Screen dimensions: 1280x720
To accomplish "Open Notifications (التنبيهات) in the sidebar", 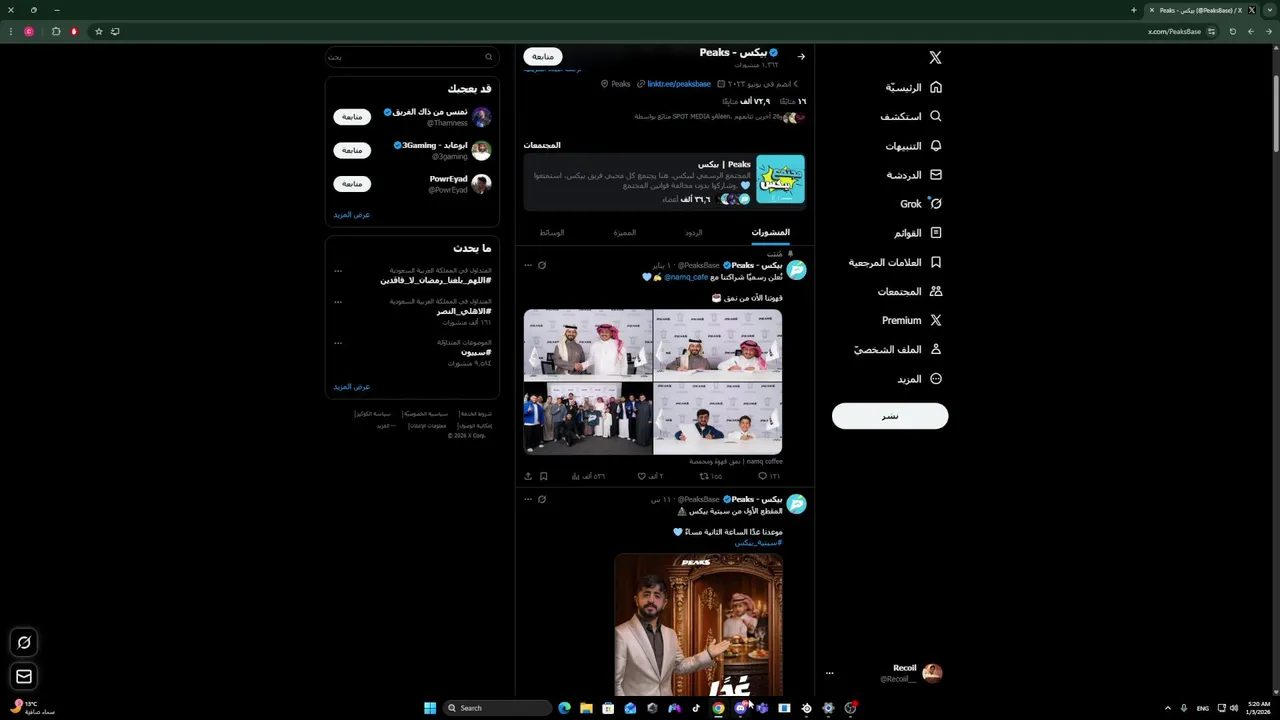I will 913,146.
